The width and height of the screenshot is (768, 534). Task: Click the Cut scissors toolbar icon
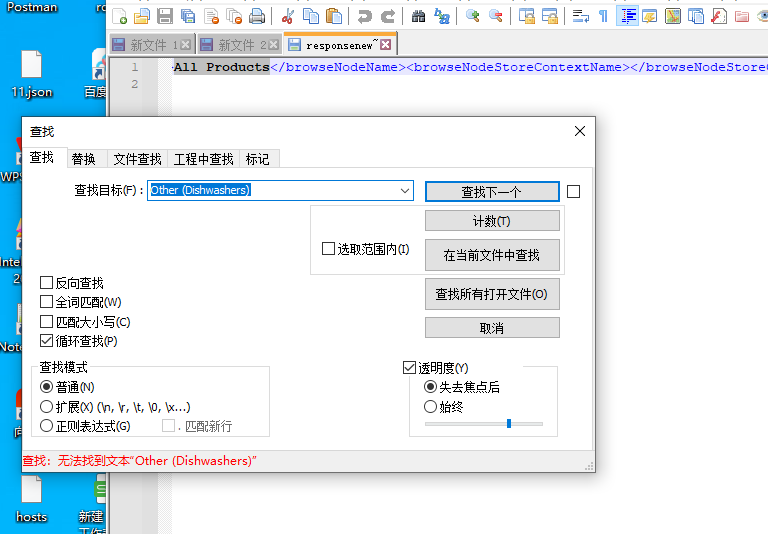(288, 17)
